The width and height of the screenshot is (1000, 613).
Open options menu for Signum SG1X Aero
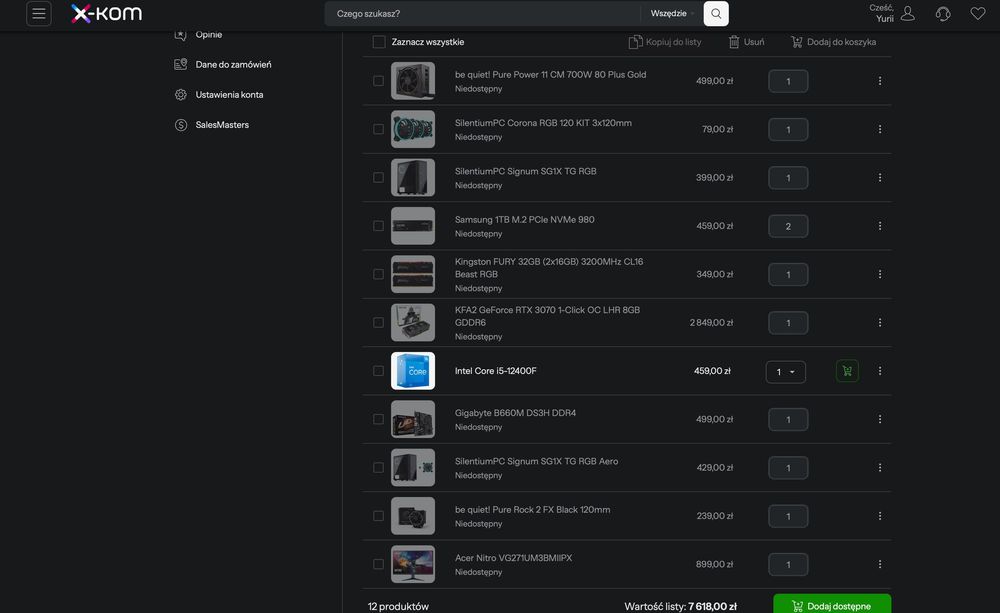(880, 468)
